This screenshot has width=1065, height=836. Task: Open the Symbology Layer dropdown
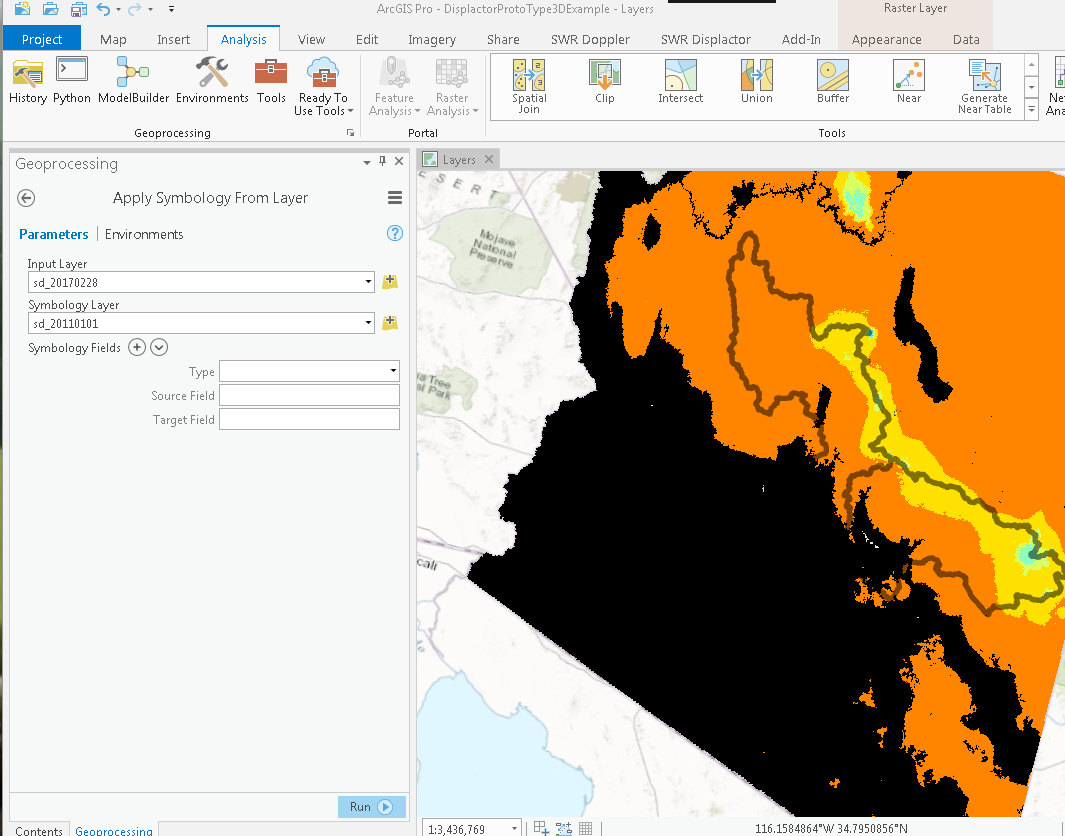click(x=368, y=323)
